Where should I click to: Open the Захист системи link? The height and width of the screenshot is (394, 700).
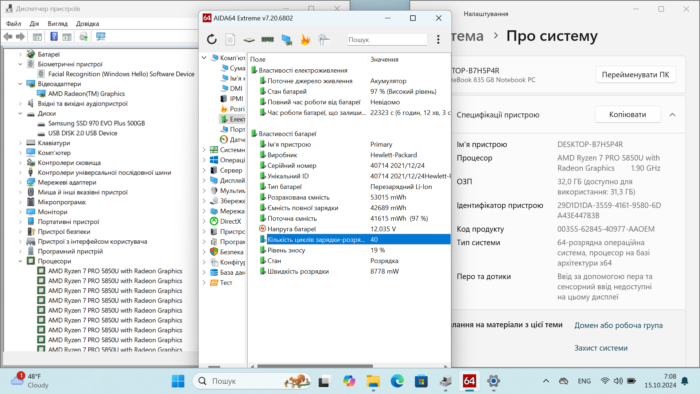(601, 348)
